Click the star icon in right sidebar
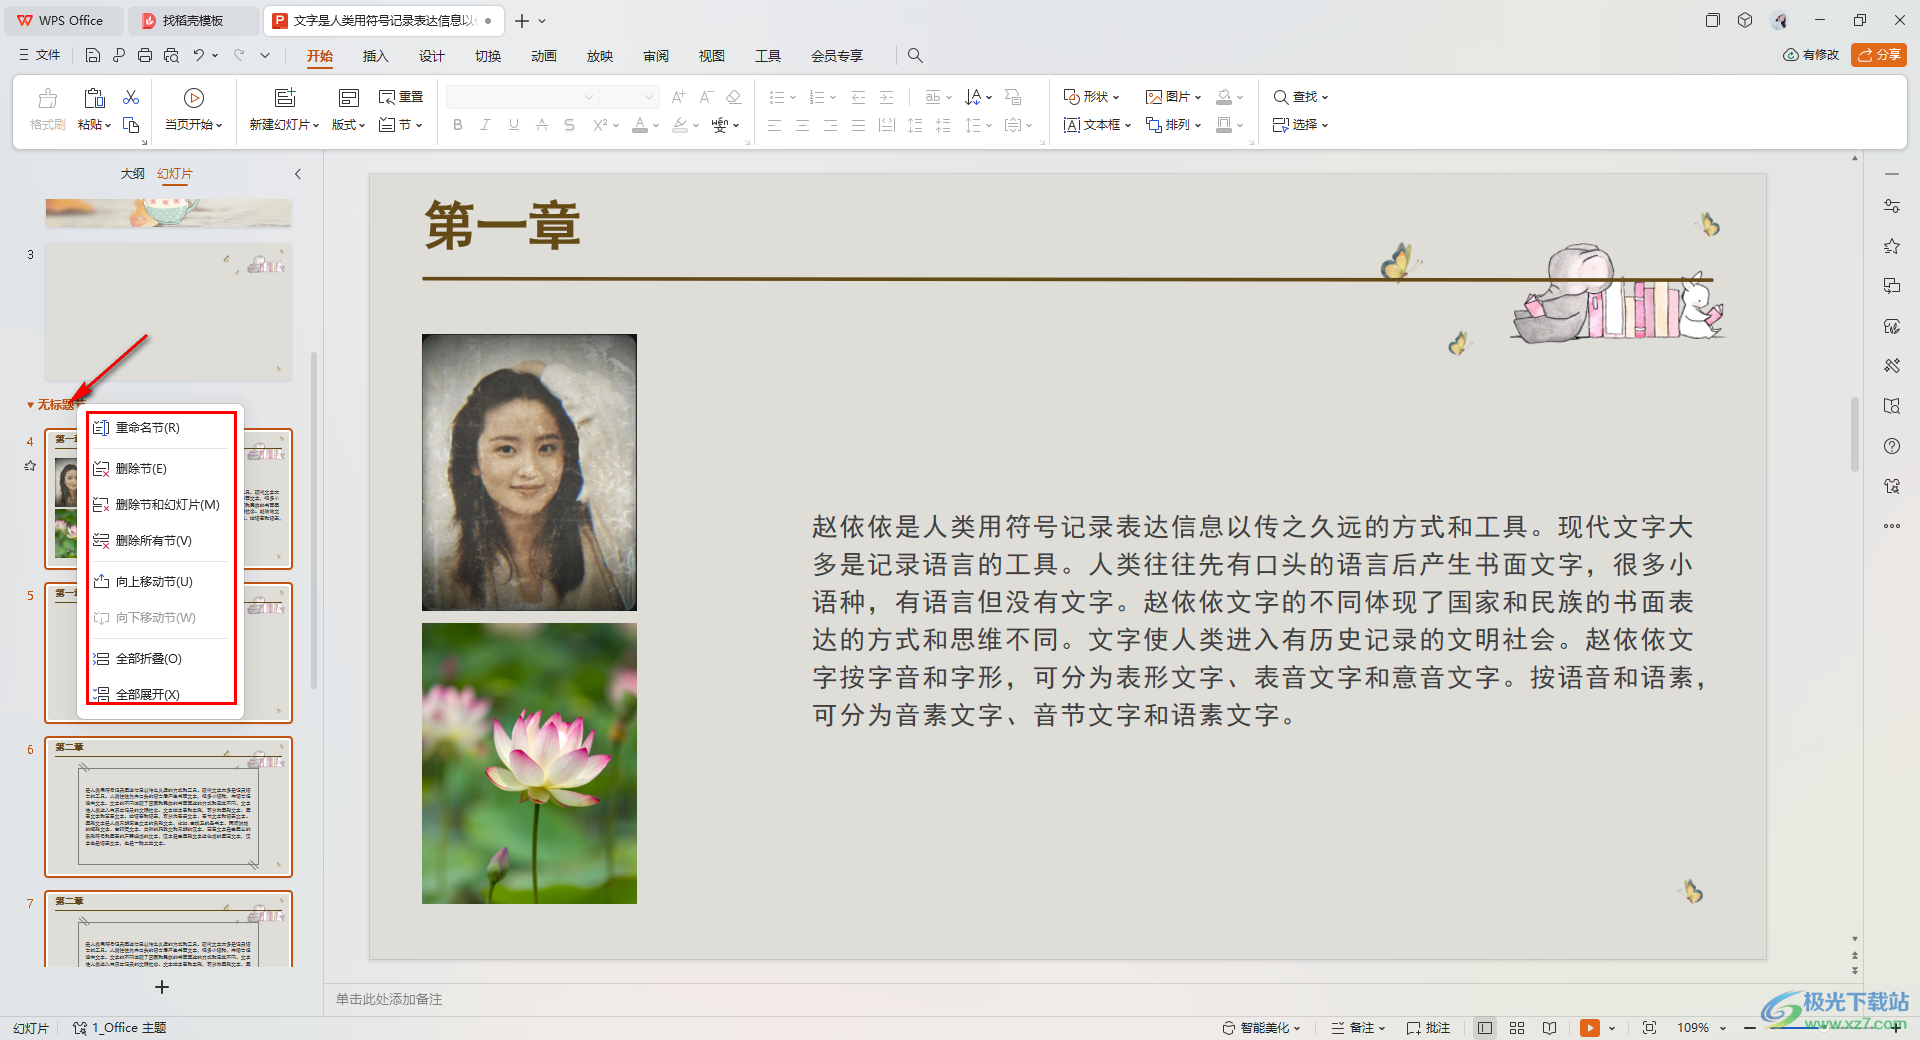 click(1892, 246)
